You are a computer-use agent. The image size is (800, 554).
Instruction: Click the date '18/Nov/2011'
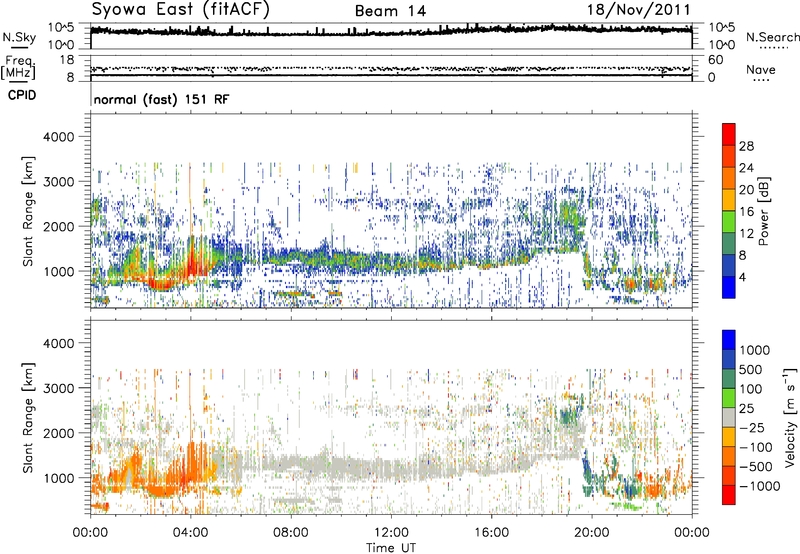click(x=638, y=10)
